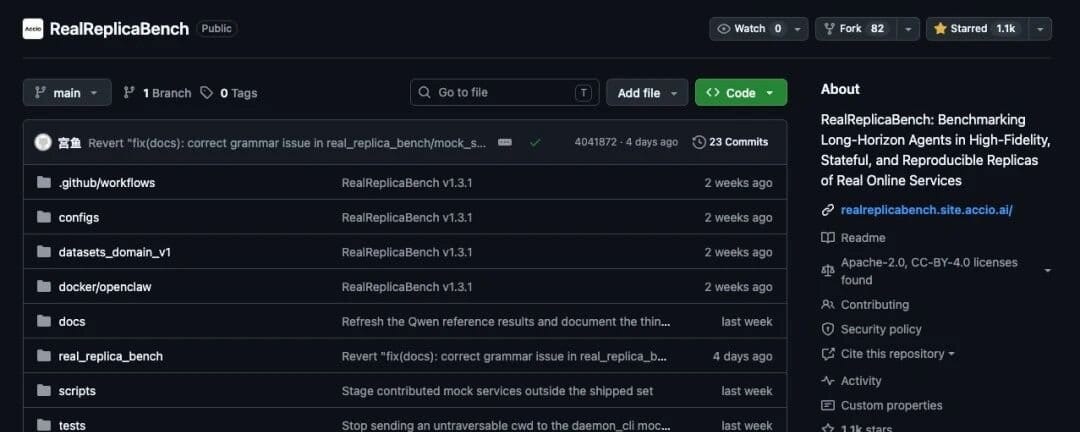Click the Security policy shield icon
Image resolution: width=1080 pixels, height=432 pixels.
click(828, 329)
